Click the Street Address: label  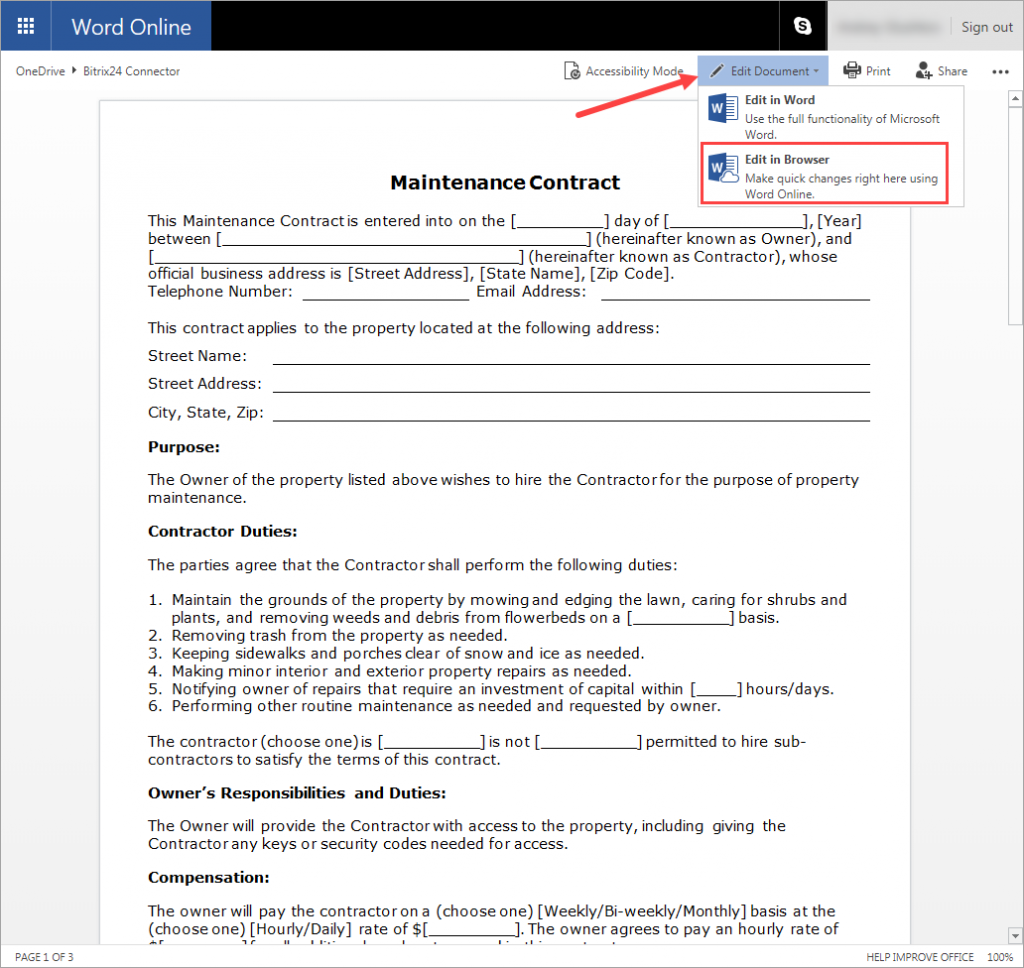coord(204,384)
